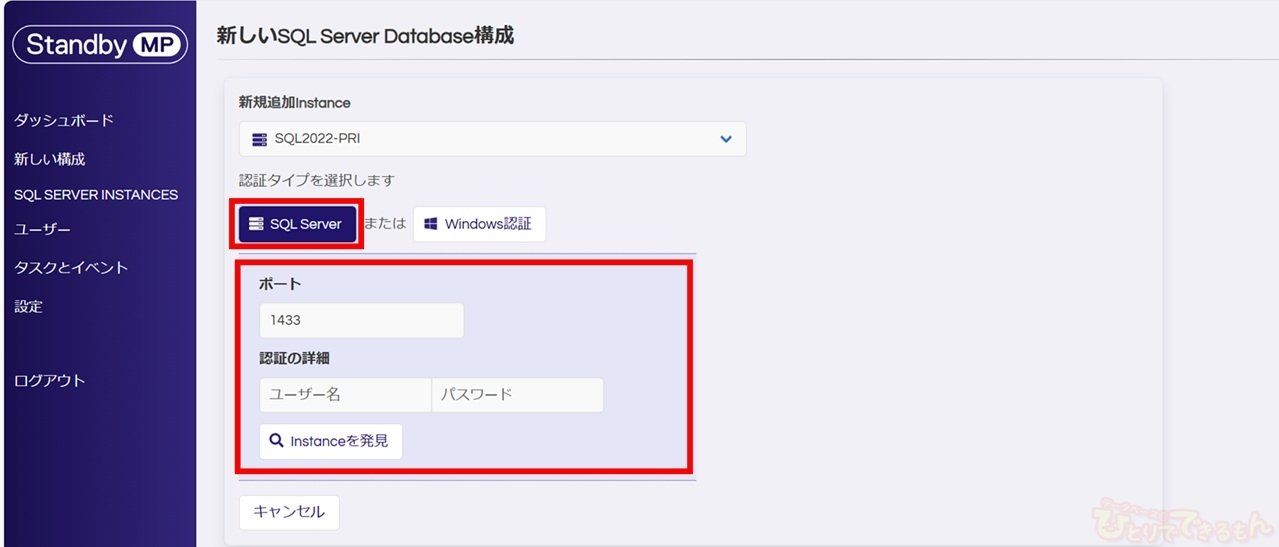Click the magnifier icon for Instance discovery
The height and width of the screenshot is (547, 1279).
pos(276,441)
